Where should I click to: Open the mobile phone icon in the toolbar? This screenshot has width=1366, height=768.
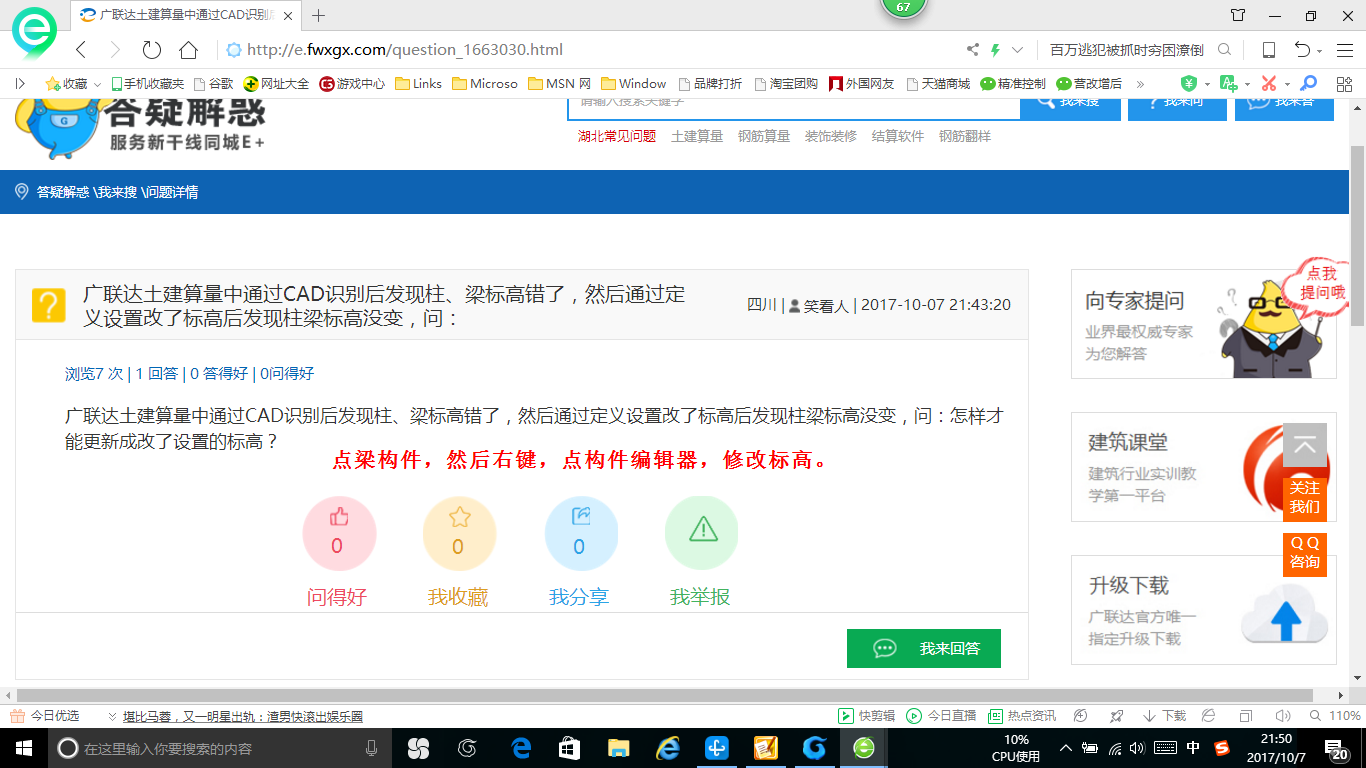pyautogui.click(x=1268, y=50)
